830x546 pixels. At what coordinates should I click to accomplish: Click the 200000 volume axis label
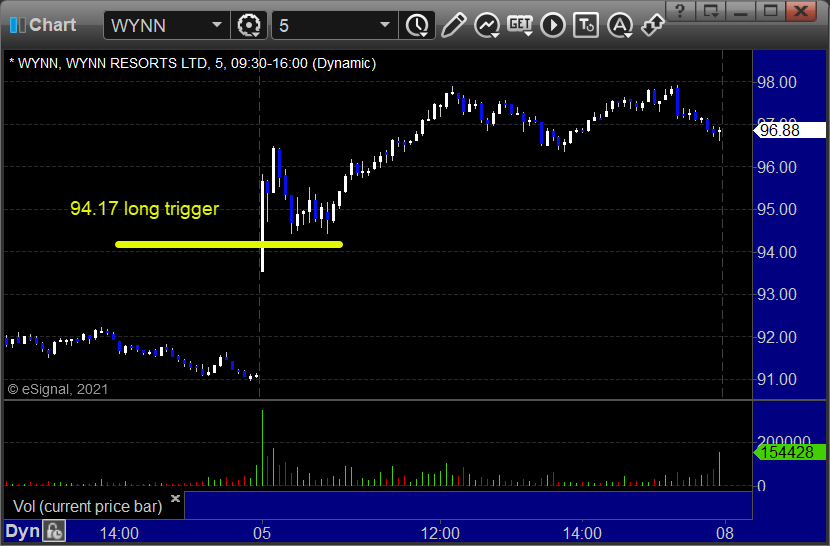tap(784, 440)
